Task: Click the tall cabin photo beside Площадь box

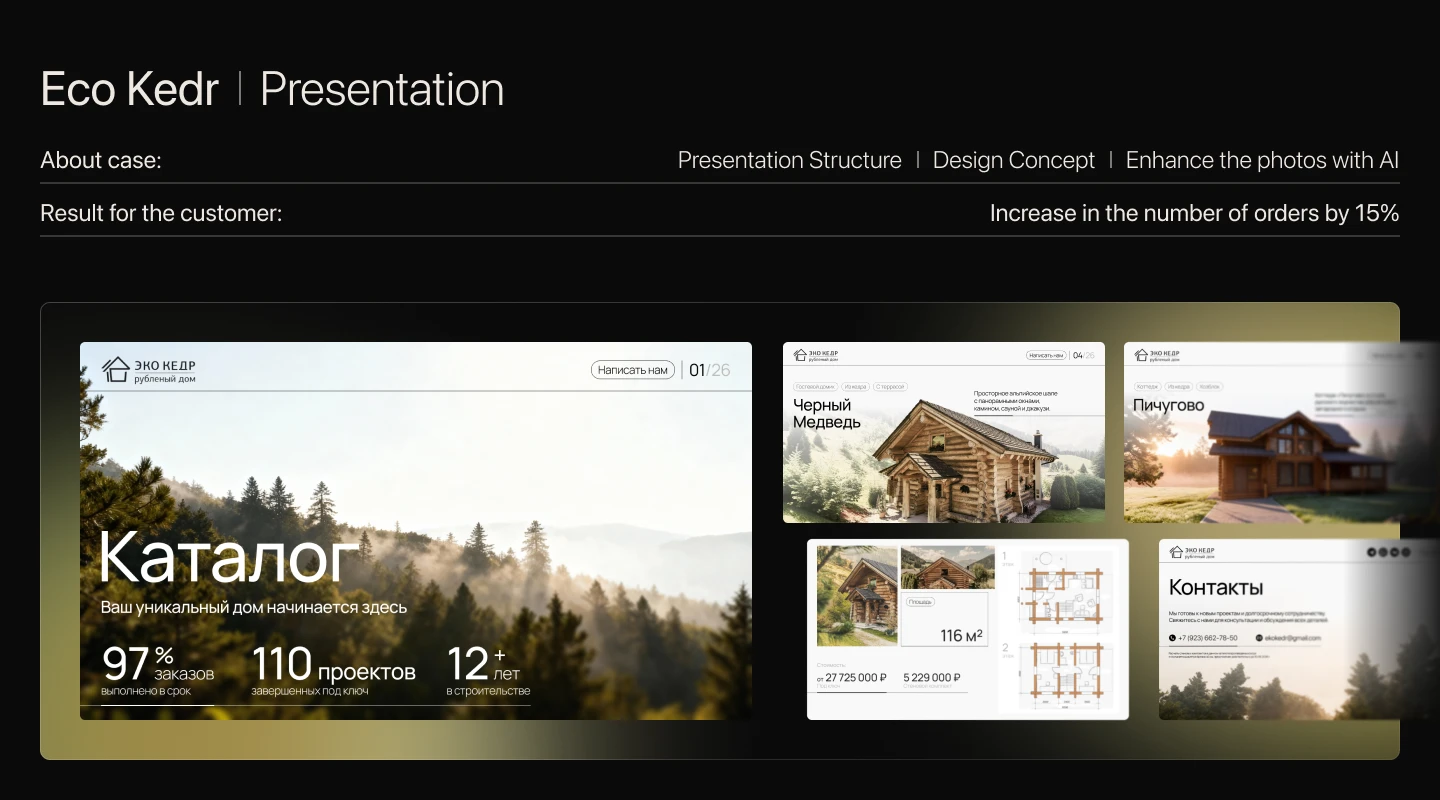Action: coord(858,596)
